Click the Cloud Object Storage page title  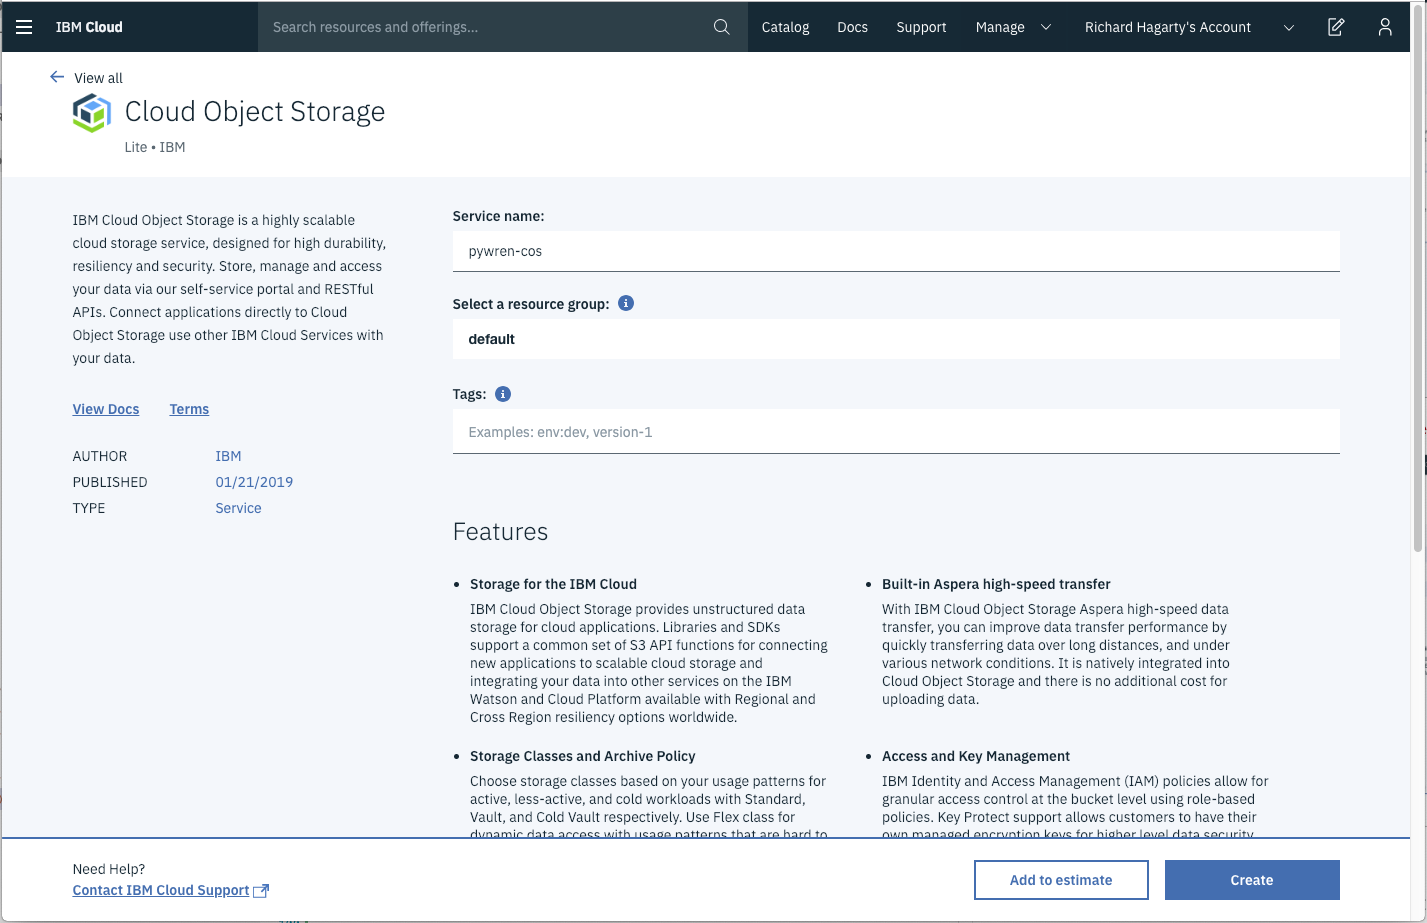pyautogui.click(x=255, y=112)
